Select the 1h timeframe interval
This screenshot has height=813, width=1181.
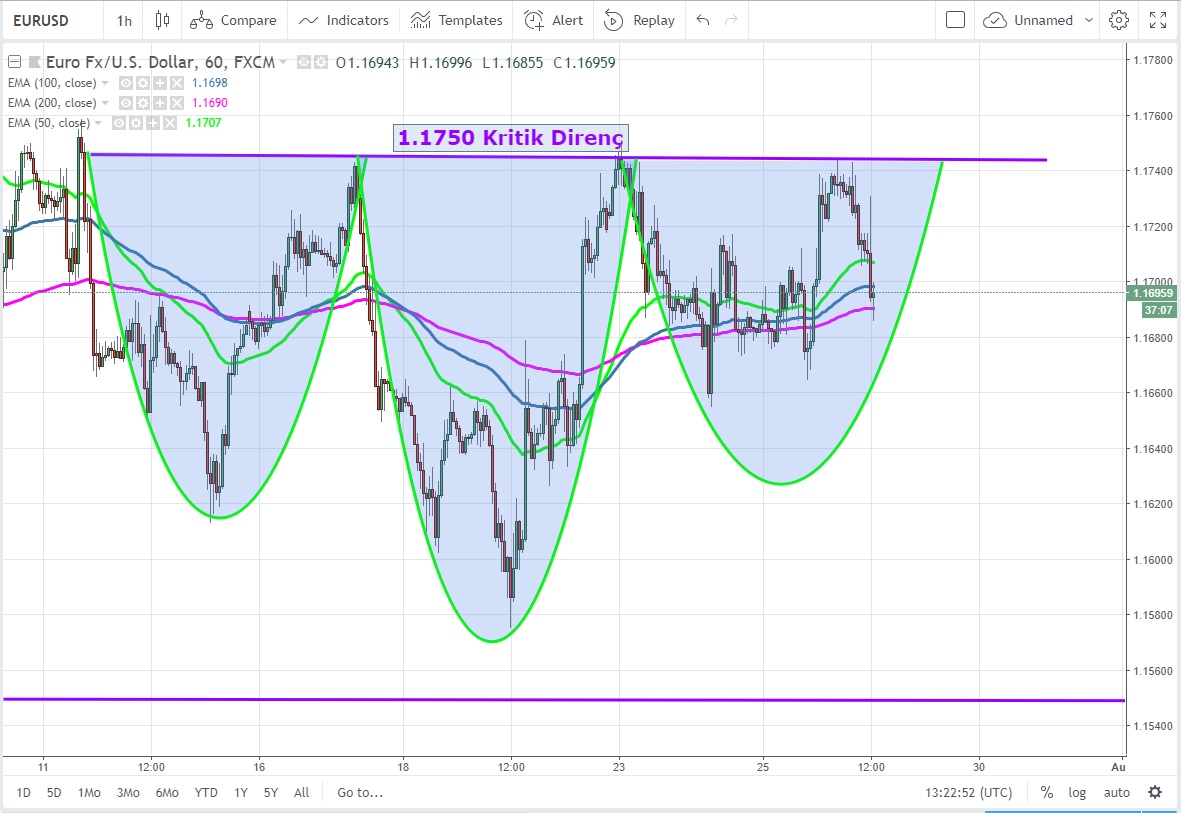[x=124, y=20]
